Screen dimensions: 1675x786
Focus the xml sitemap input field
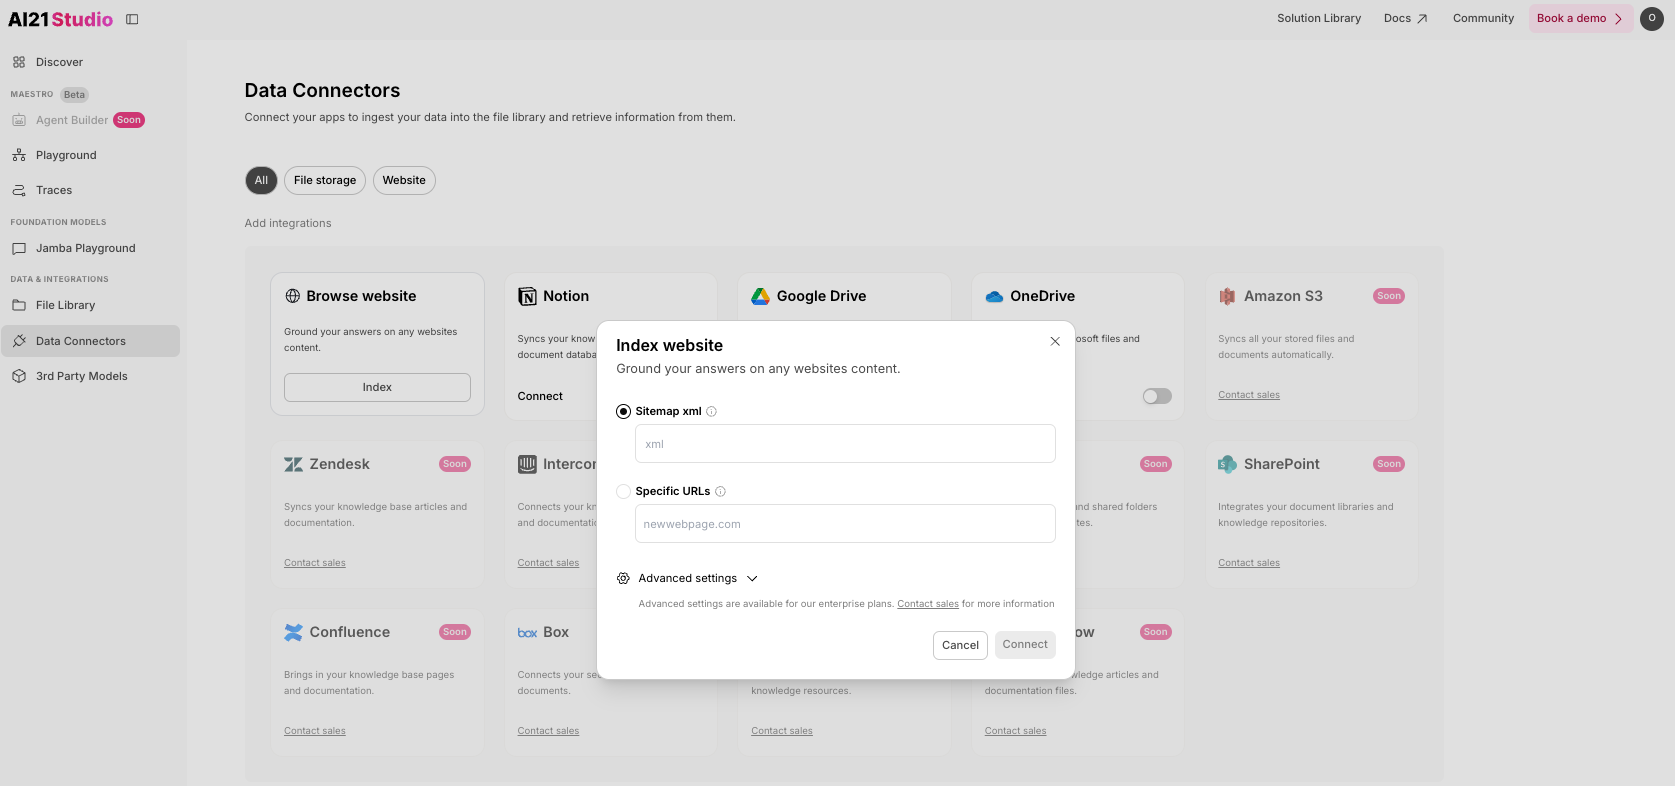845,443
